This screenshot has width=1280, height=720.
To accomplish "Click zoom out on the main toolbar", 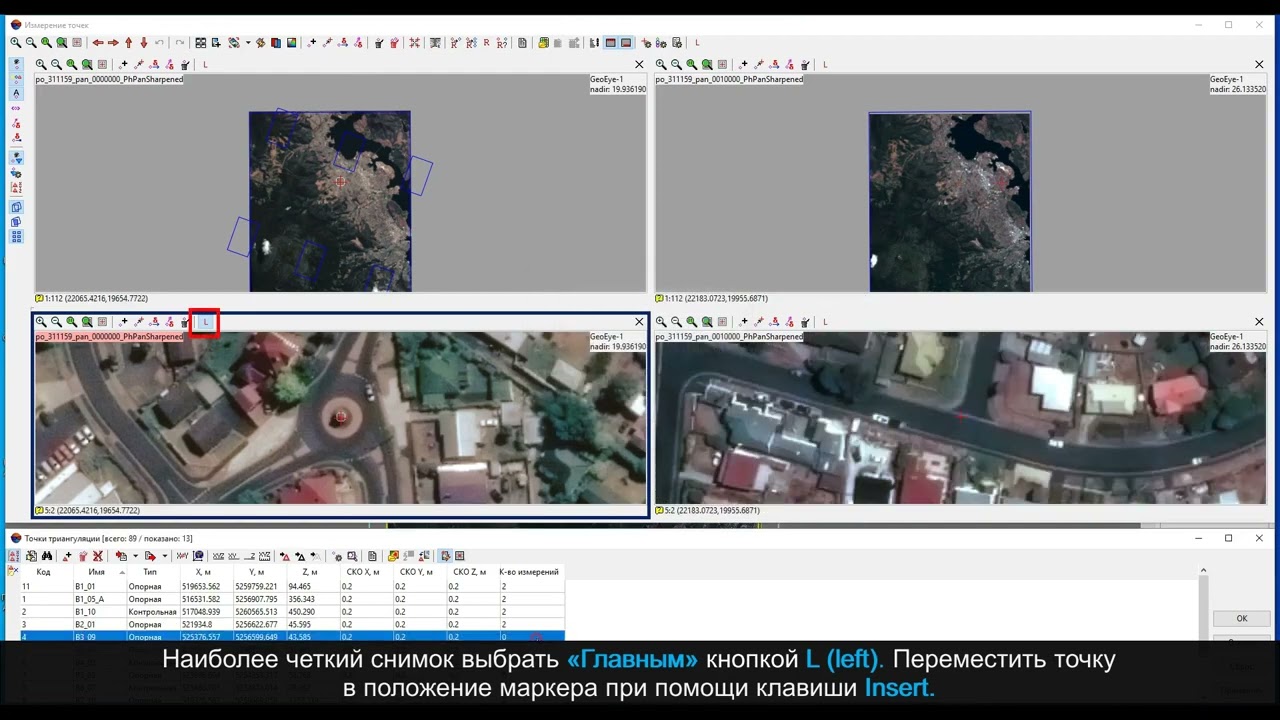I will pyautogui.click(x=31, y=43).
